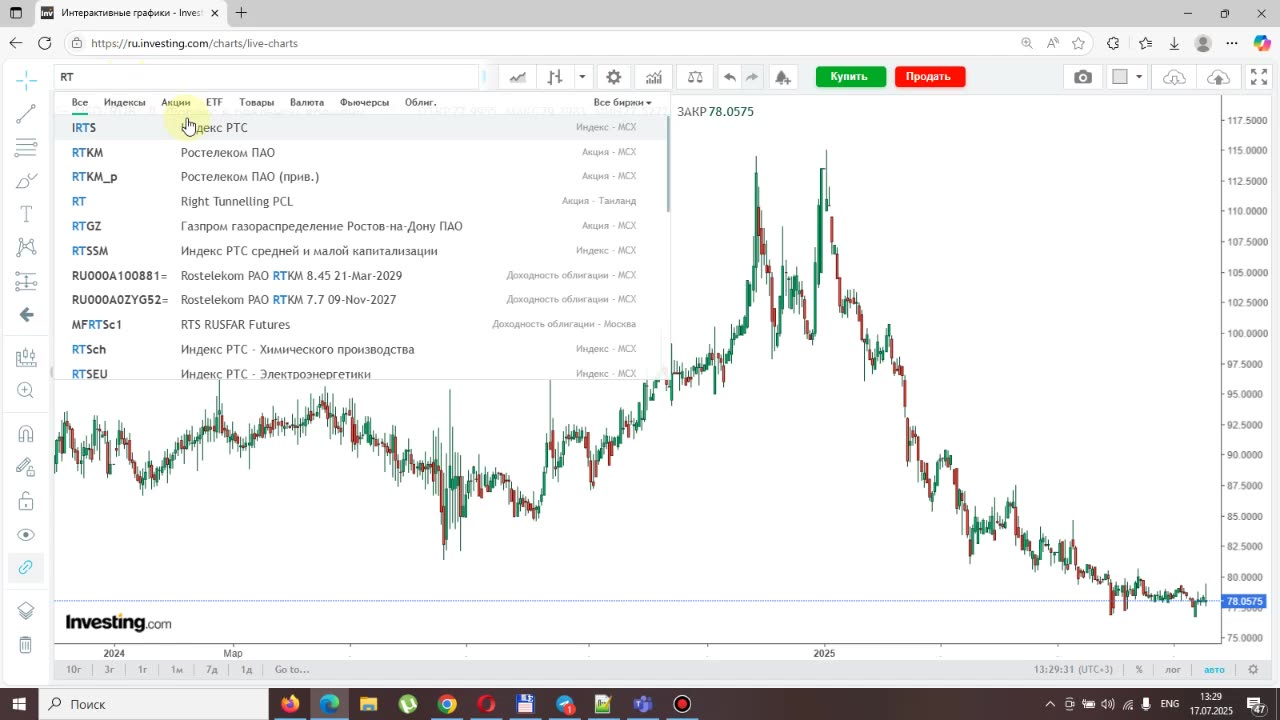This screenshot has height=720, width=1280.
Task: Select the measure ruler tool
Action: [x=26, y=357]
